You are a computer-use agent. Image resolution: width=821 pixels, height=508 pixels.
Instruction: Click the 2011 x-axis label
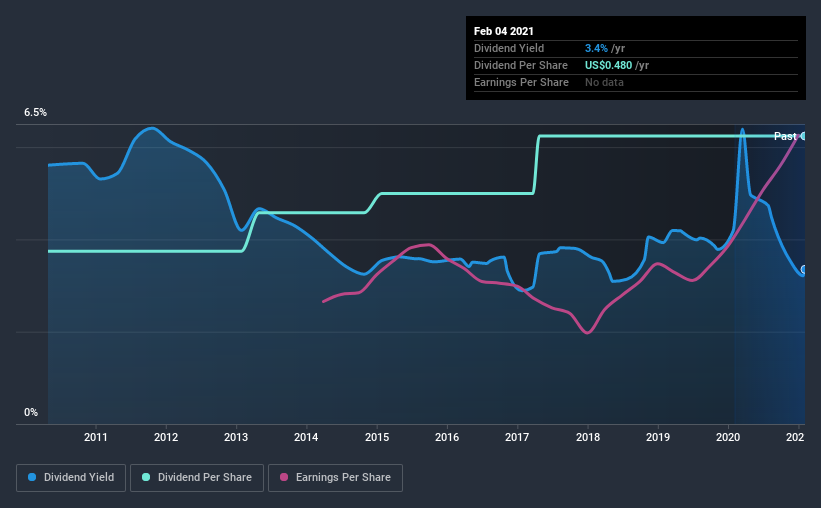tap(96, 437)
